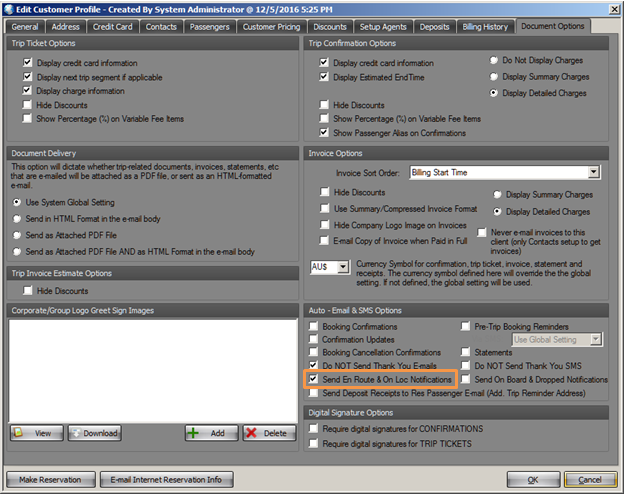This screenshot has width=624, height=495.
Task: Toggle Display Estimated EndTime checkbox
Action: tap(324, 76)
